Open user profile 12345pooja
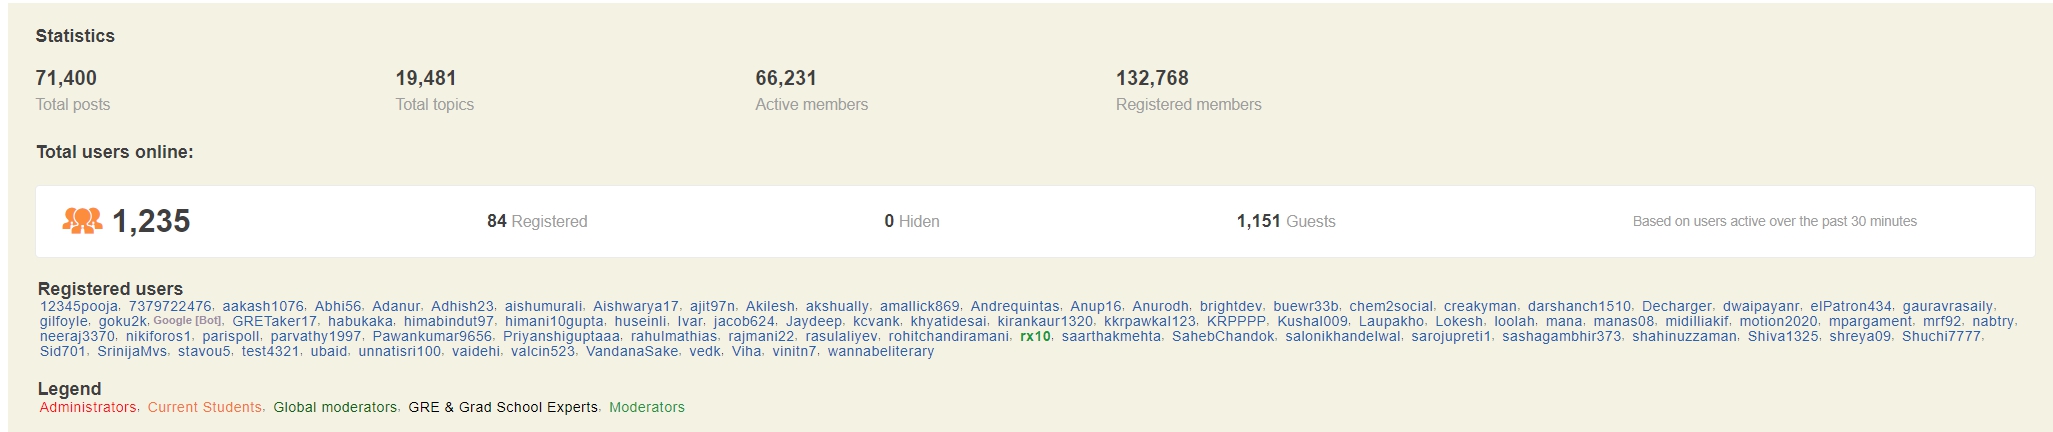Viewport: 2053px width, 432px height. click(79, 306)
